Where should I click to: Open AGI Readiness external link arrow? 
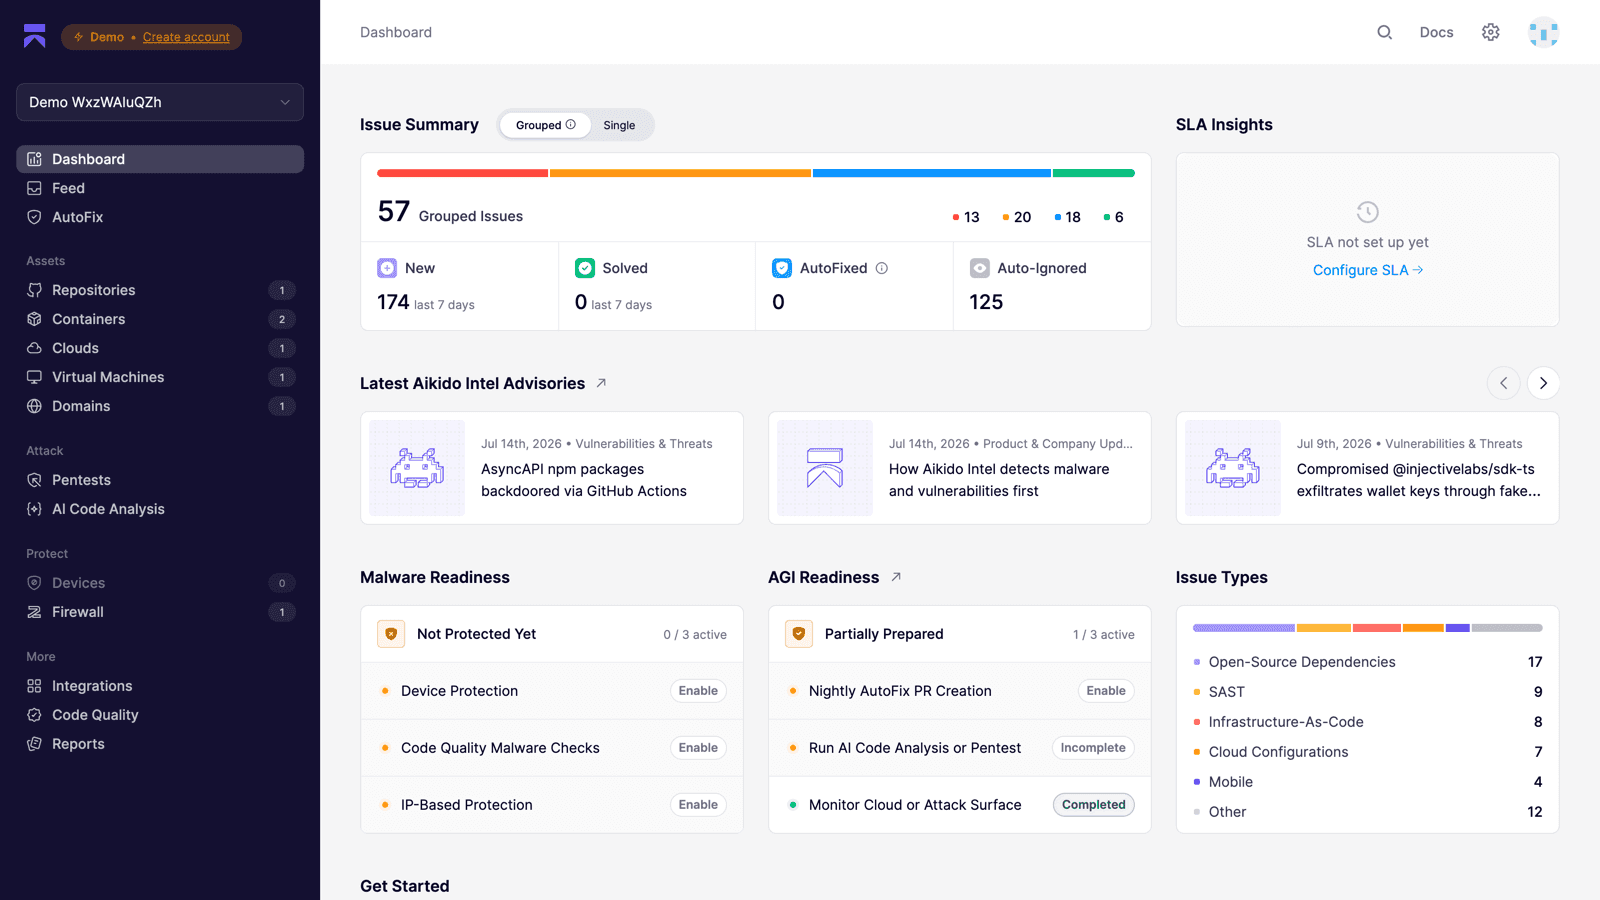click(x=896, y=577)
